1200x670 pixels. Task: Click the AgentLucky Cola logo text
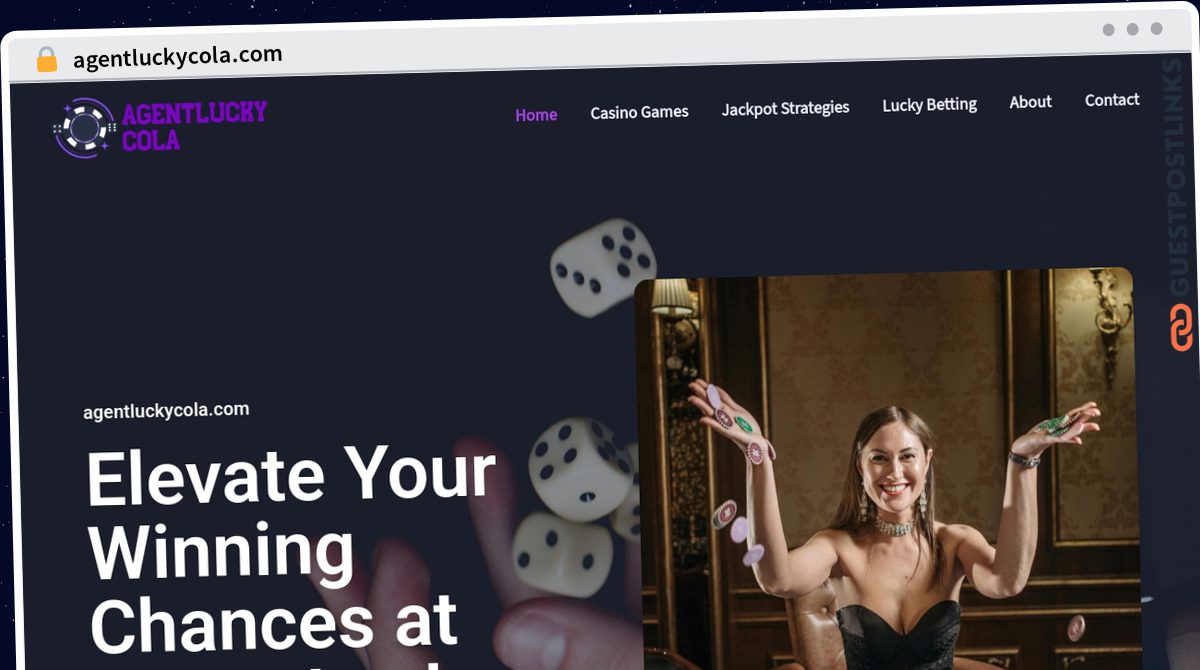pos(195,126)
